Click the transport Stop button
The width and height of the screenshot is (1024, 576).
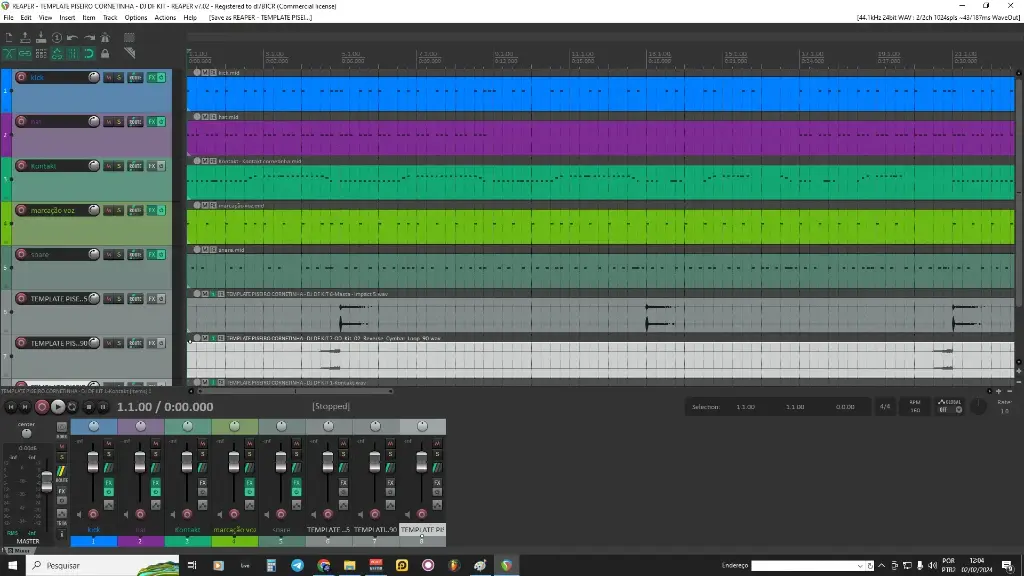tap(89, 407)
